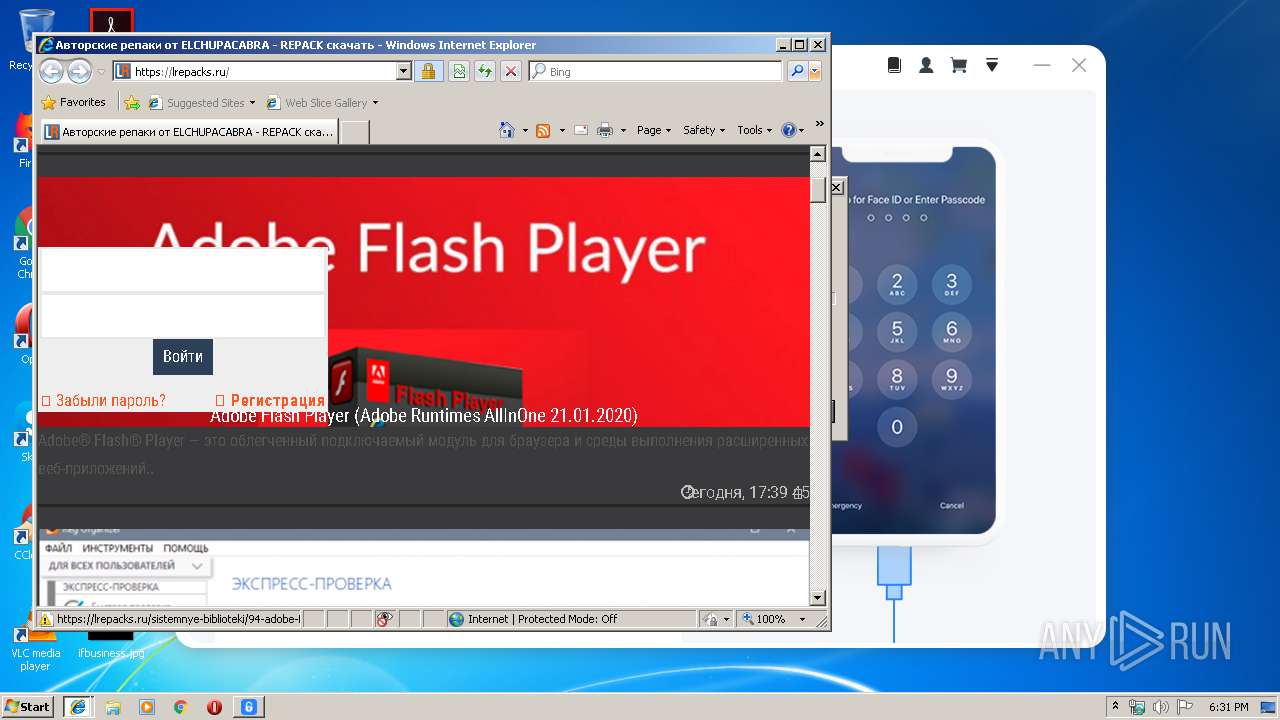Click the page scrollbar down arrow
Screen dimensions: 1280x720
pyautogui.click(x=817, y=598)
